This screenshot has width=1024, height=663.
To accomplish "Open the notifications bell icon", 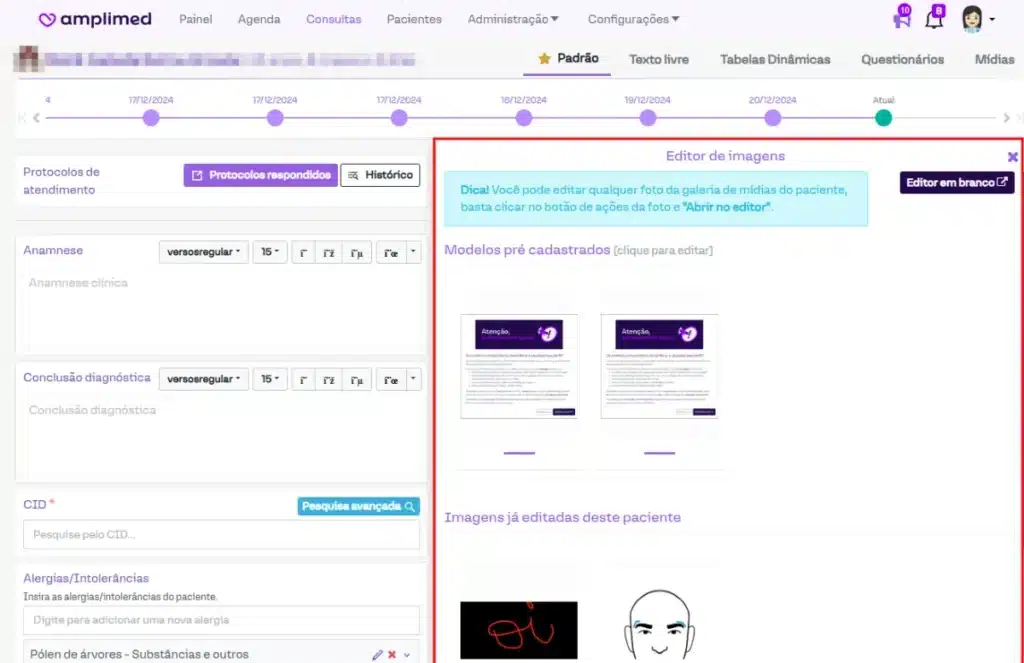I will pyautogui.click(x=934, y=18).
